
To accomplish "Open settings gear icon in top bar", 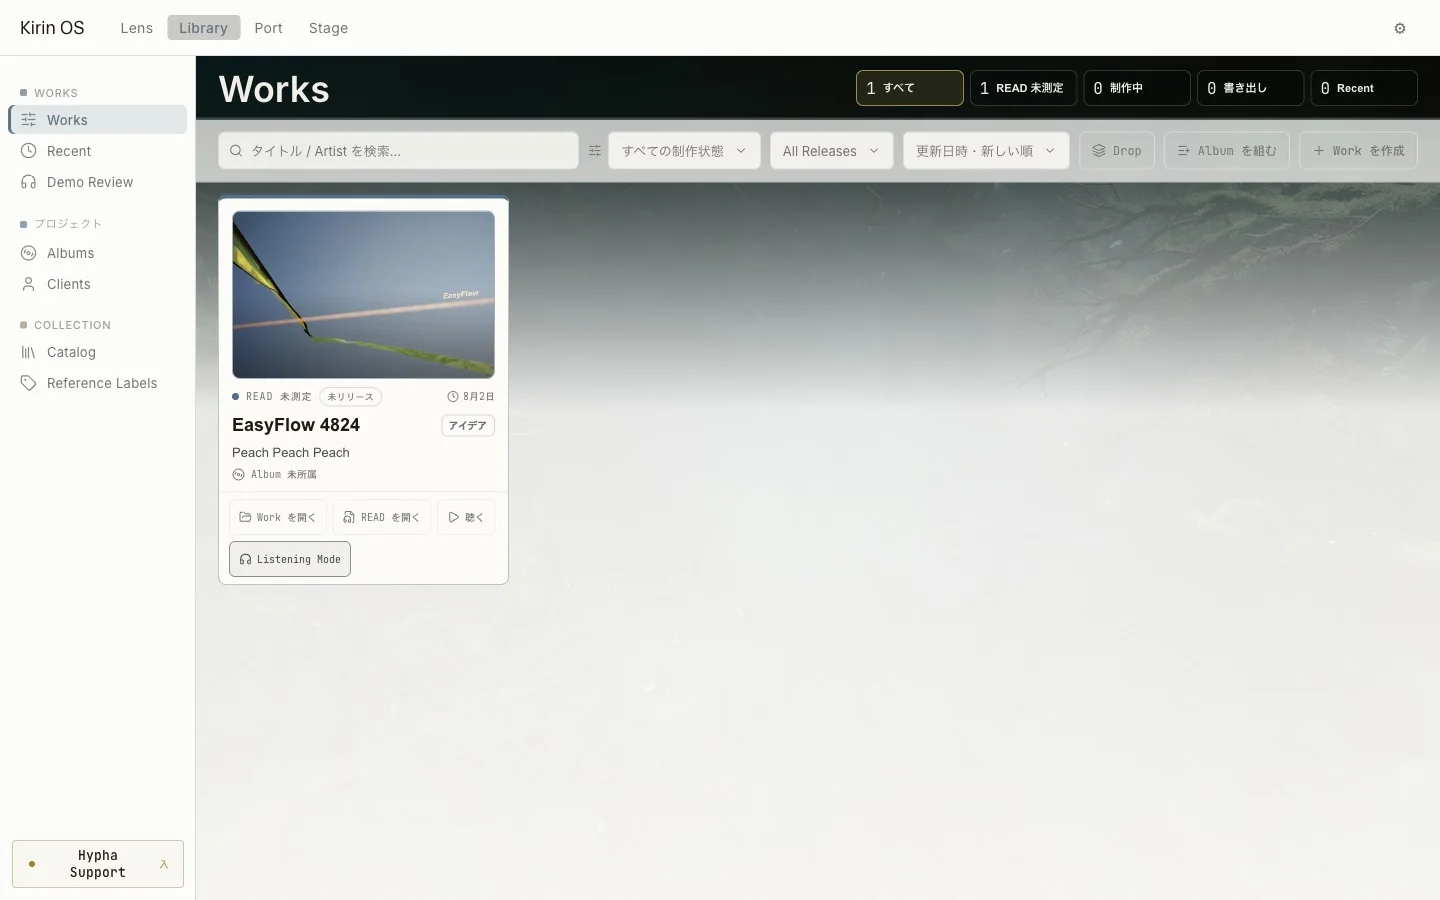I will tap(1400, 28).
